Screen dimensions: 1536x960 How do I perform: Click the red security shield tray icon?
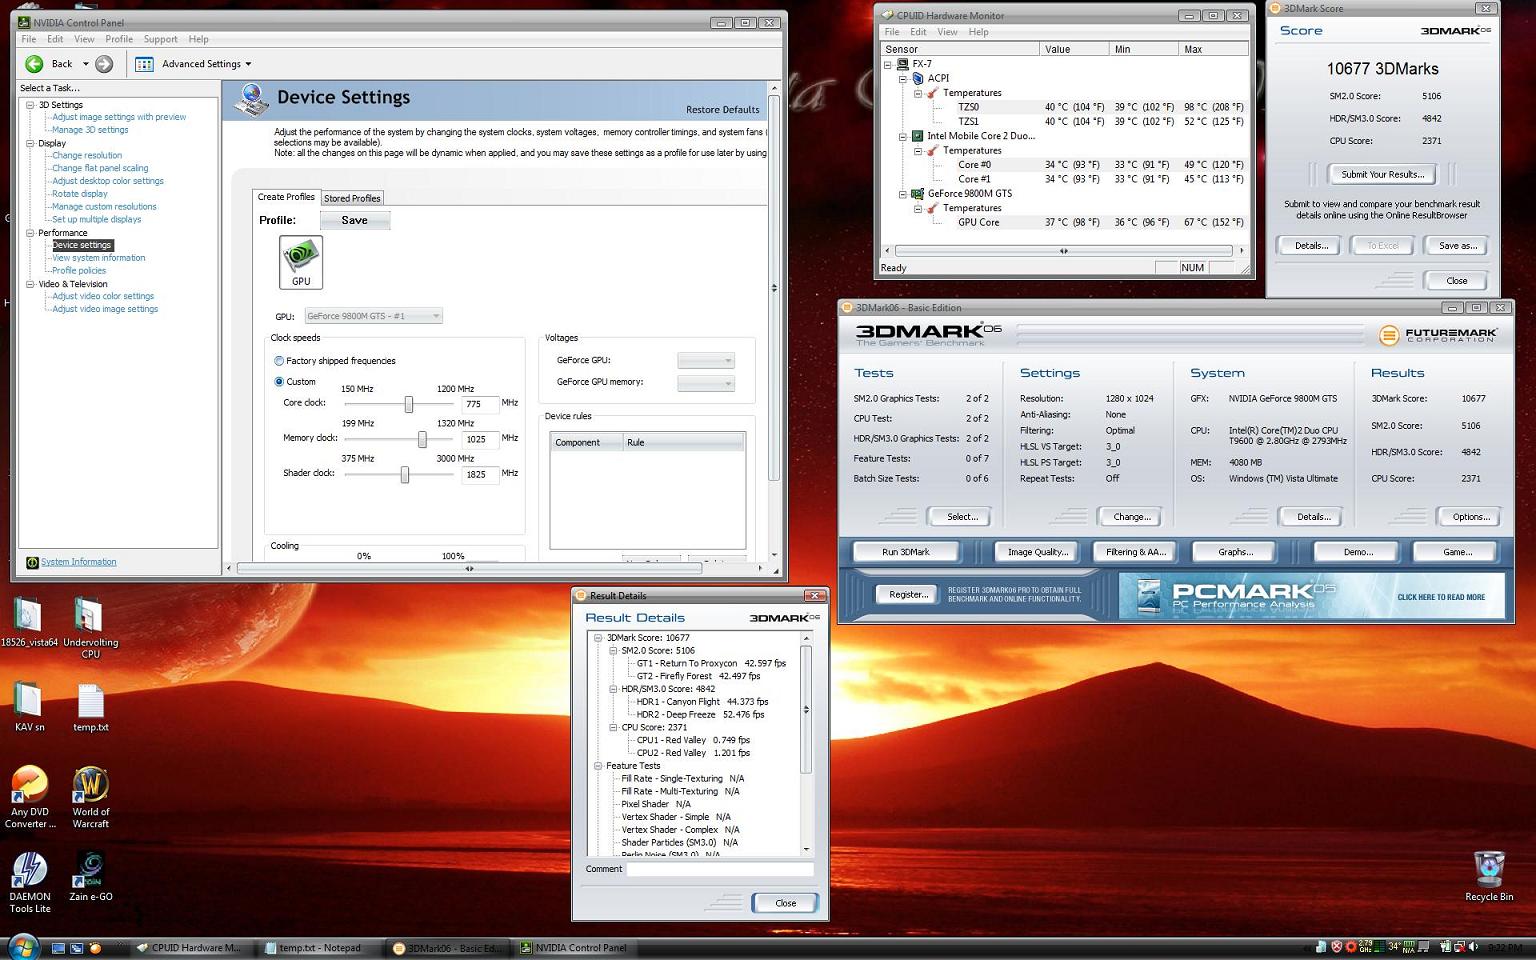[x=1336, y=947]
